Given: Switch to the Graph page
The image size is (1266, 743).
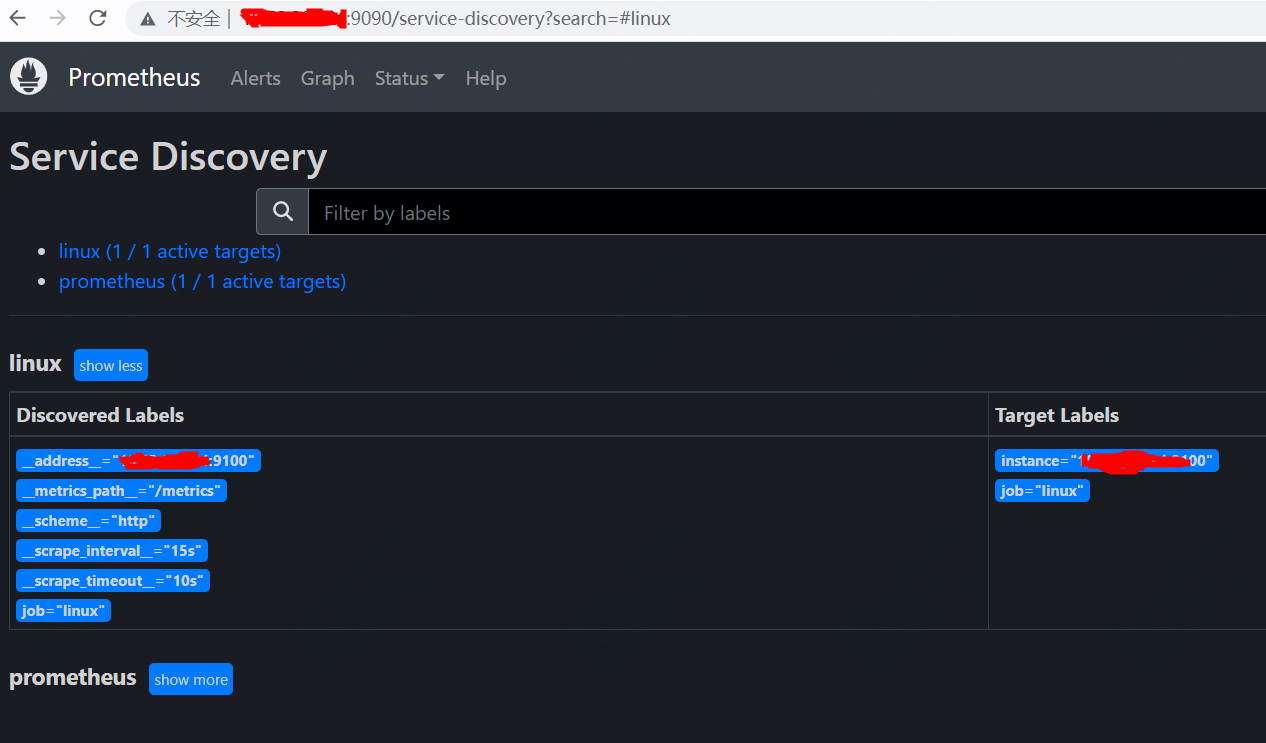Looking at the screenshot, I should click(x=327, y=78).
